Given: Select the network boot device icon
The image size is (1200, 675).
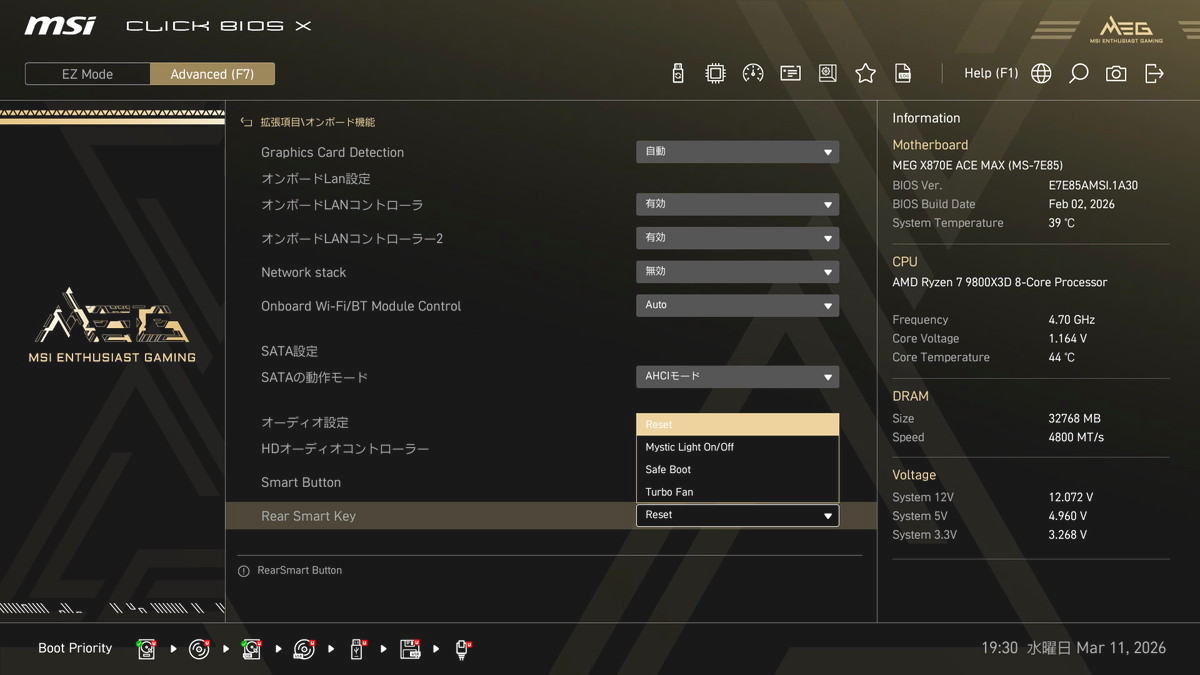Looking at the screenshot, I should [x=463, y=649].
